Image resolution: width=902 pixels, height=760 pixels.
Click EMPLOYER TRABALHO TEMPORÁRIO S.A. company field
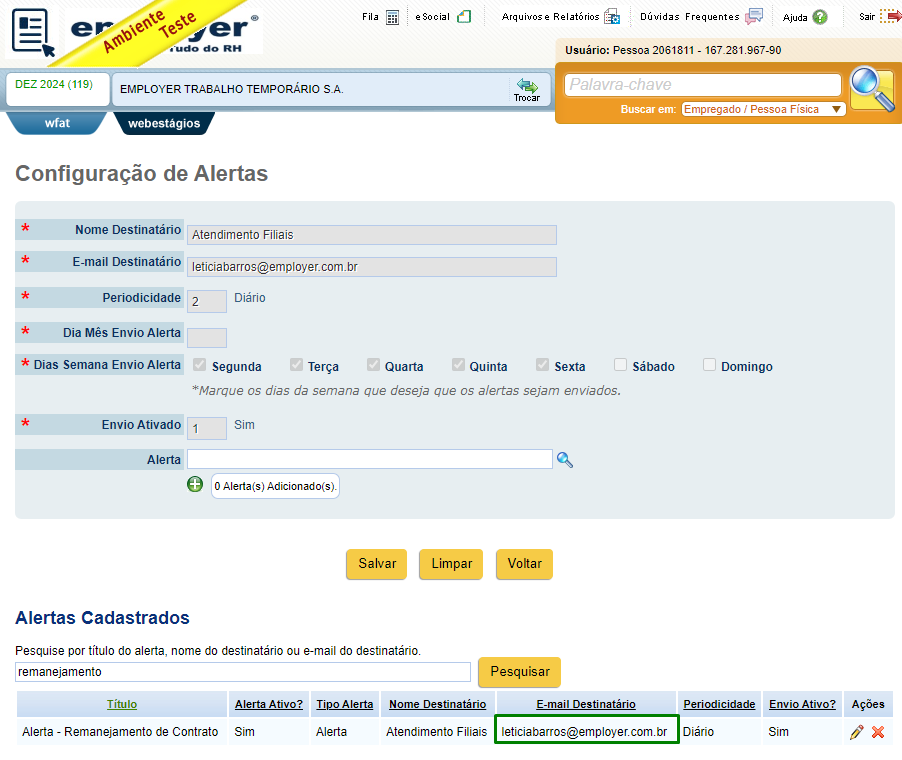coord(311,89)
